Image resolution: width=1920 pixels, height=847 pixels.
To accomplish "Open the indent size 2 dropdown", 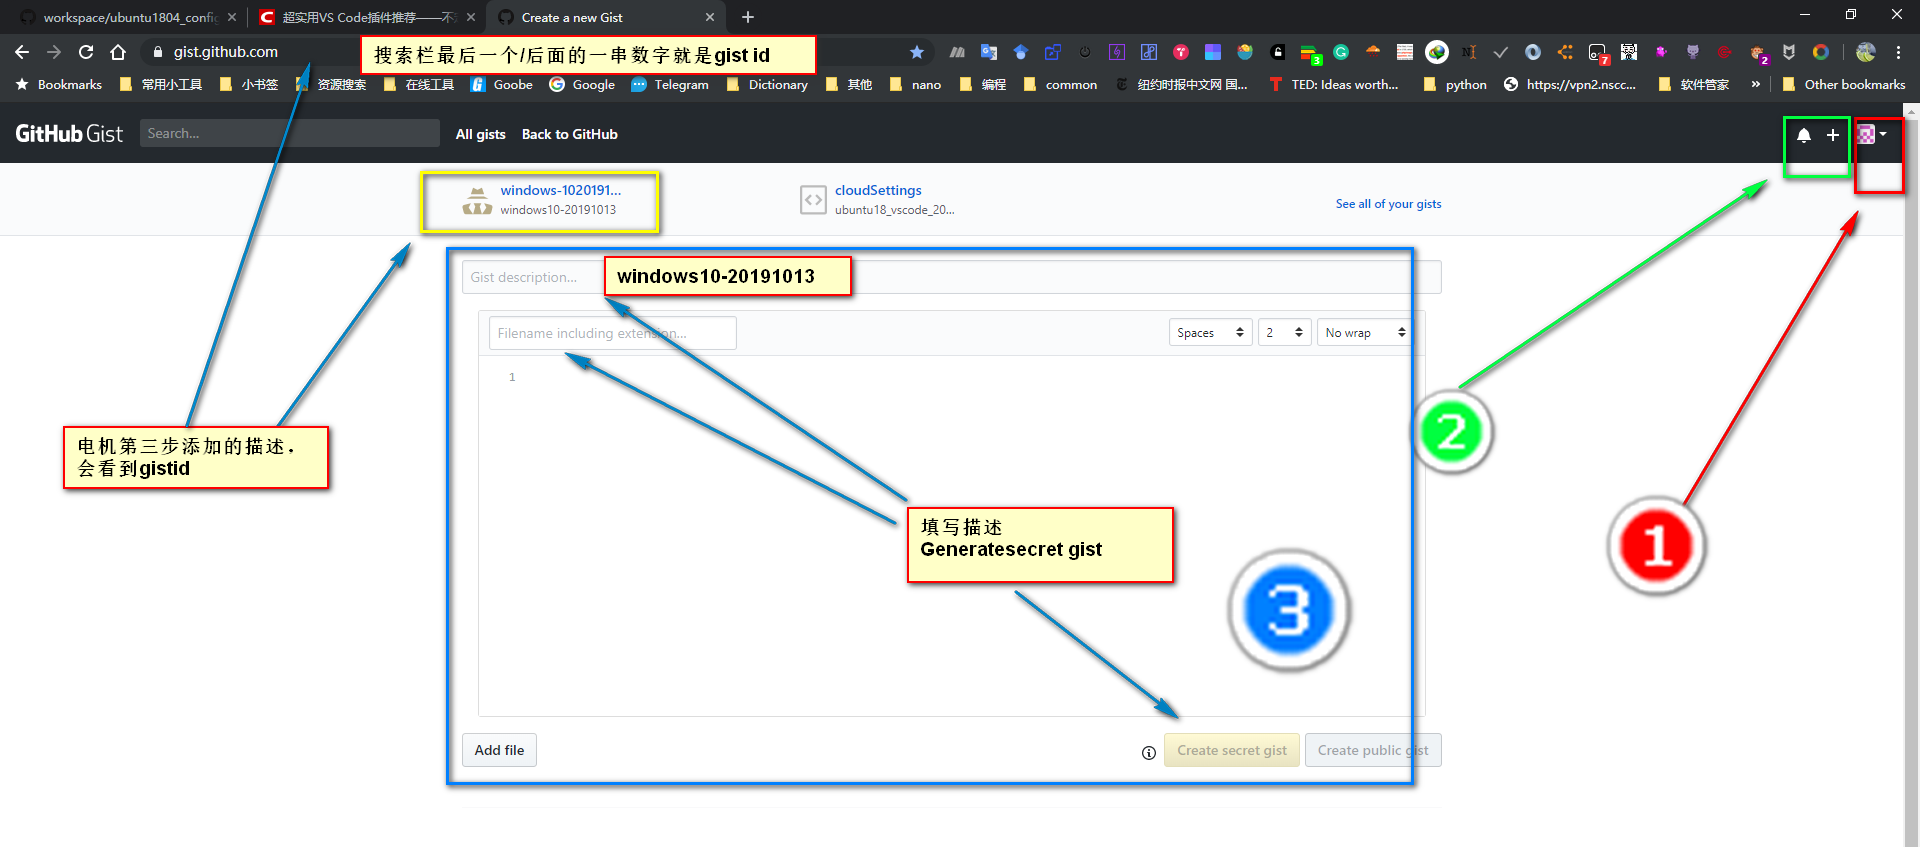I will click(x=1284, y=333).
